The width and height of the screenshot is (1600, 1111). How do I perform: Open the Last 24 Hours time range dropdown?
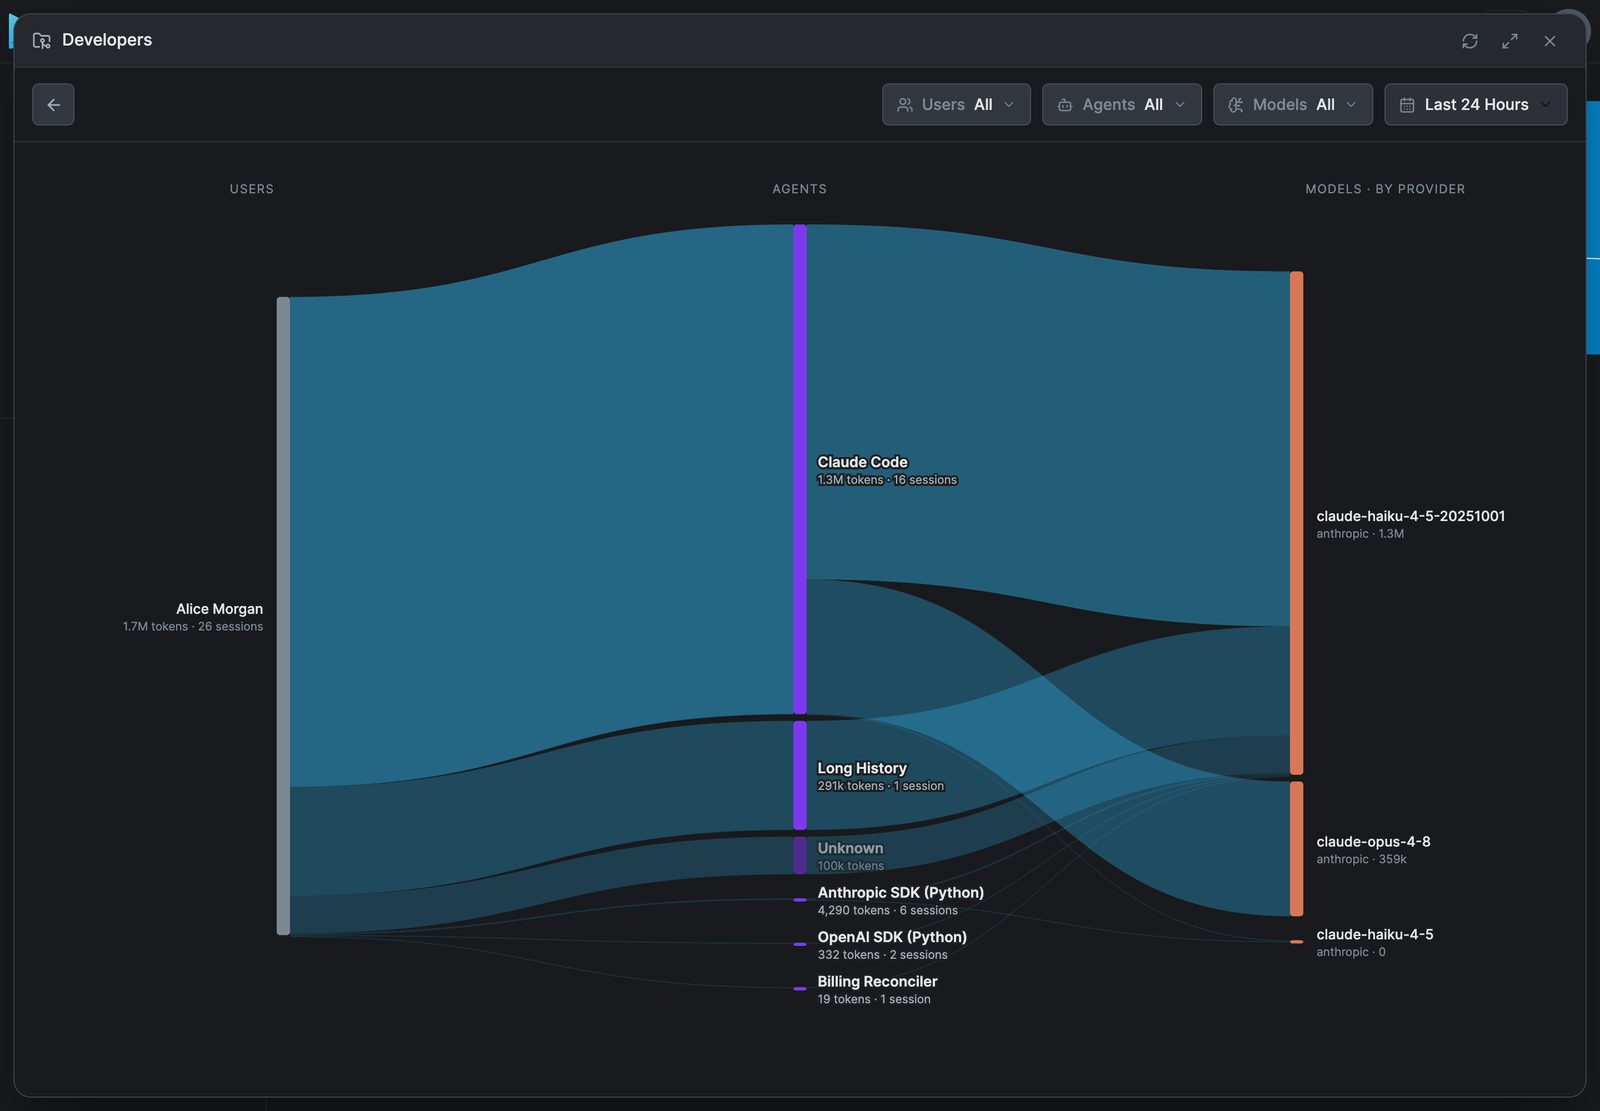point(1475,104)
